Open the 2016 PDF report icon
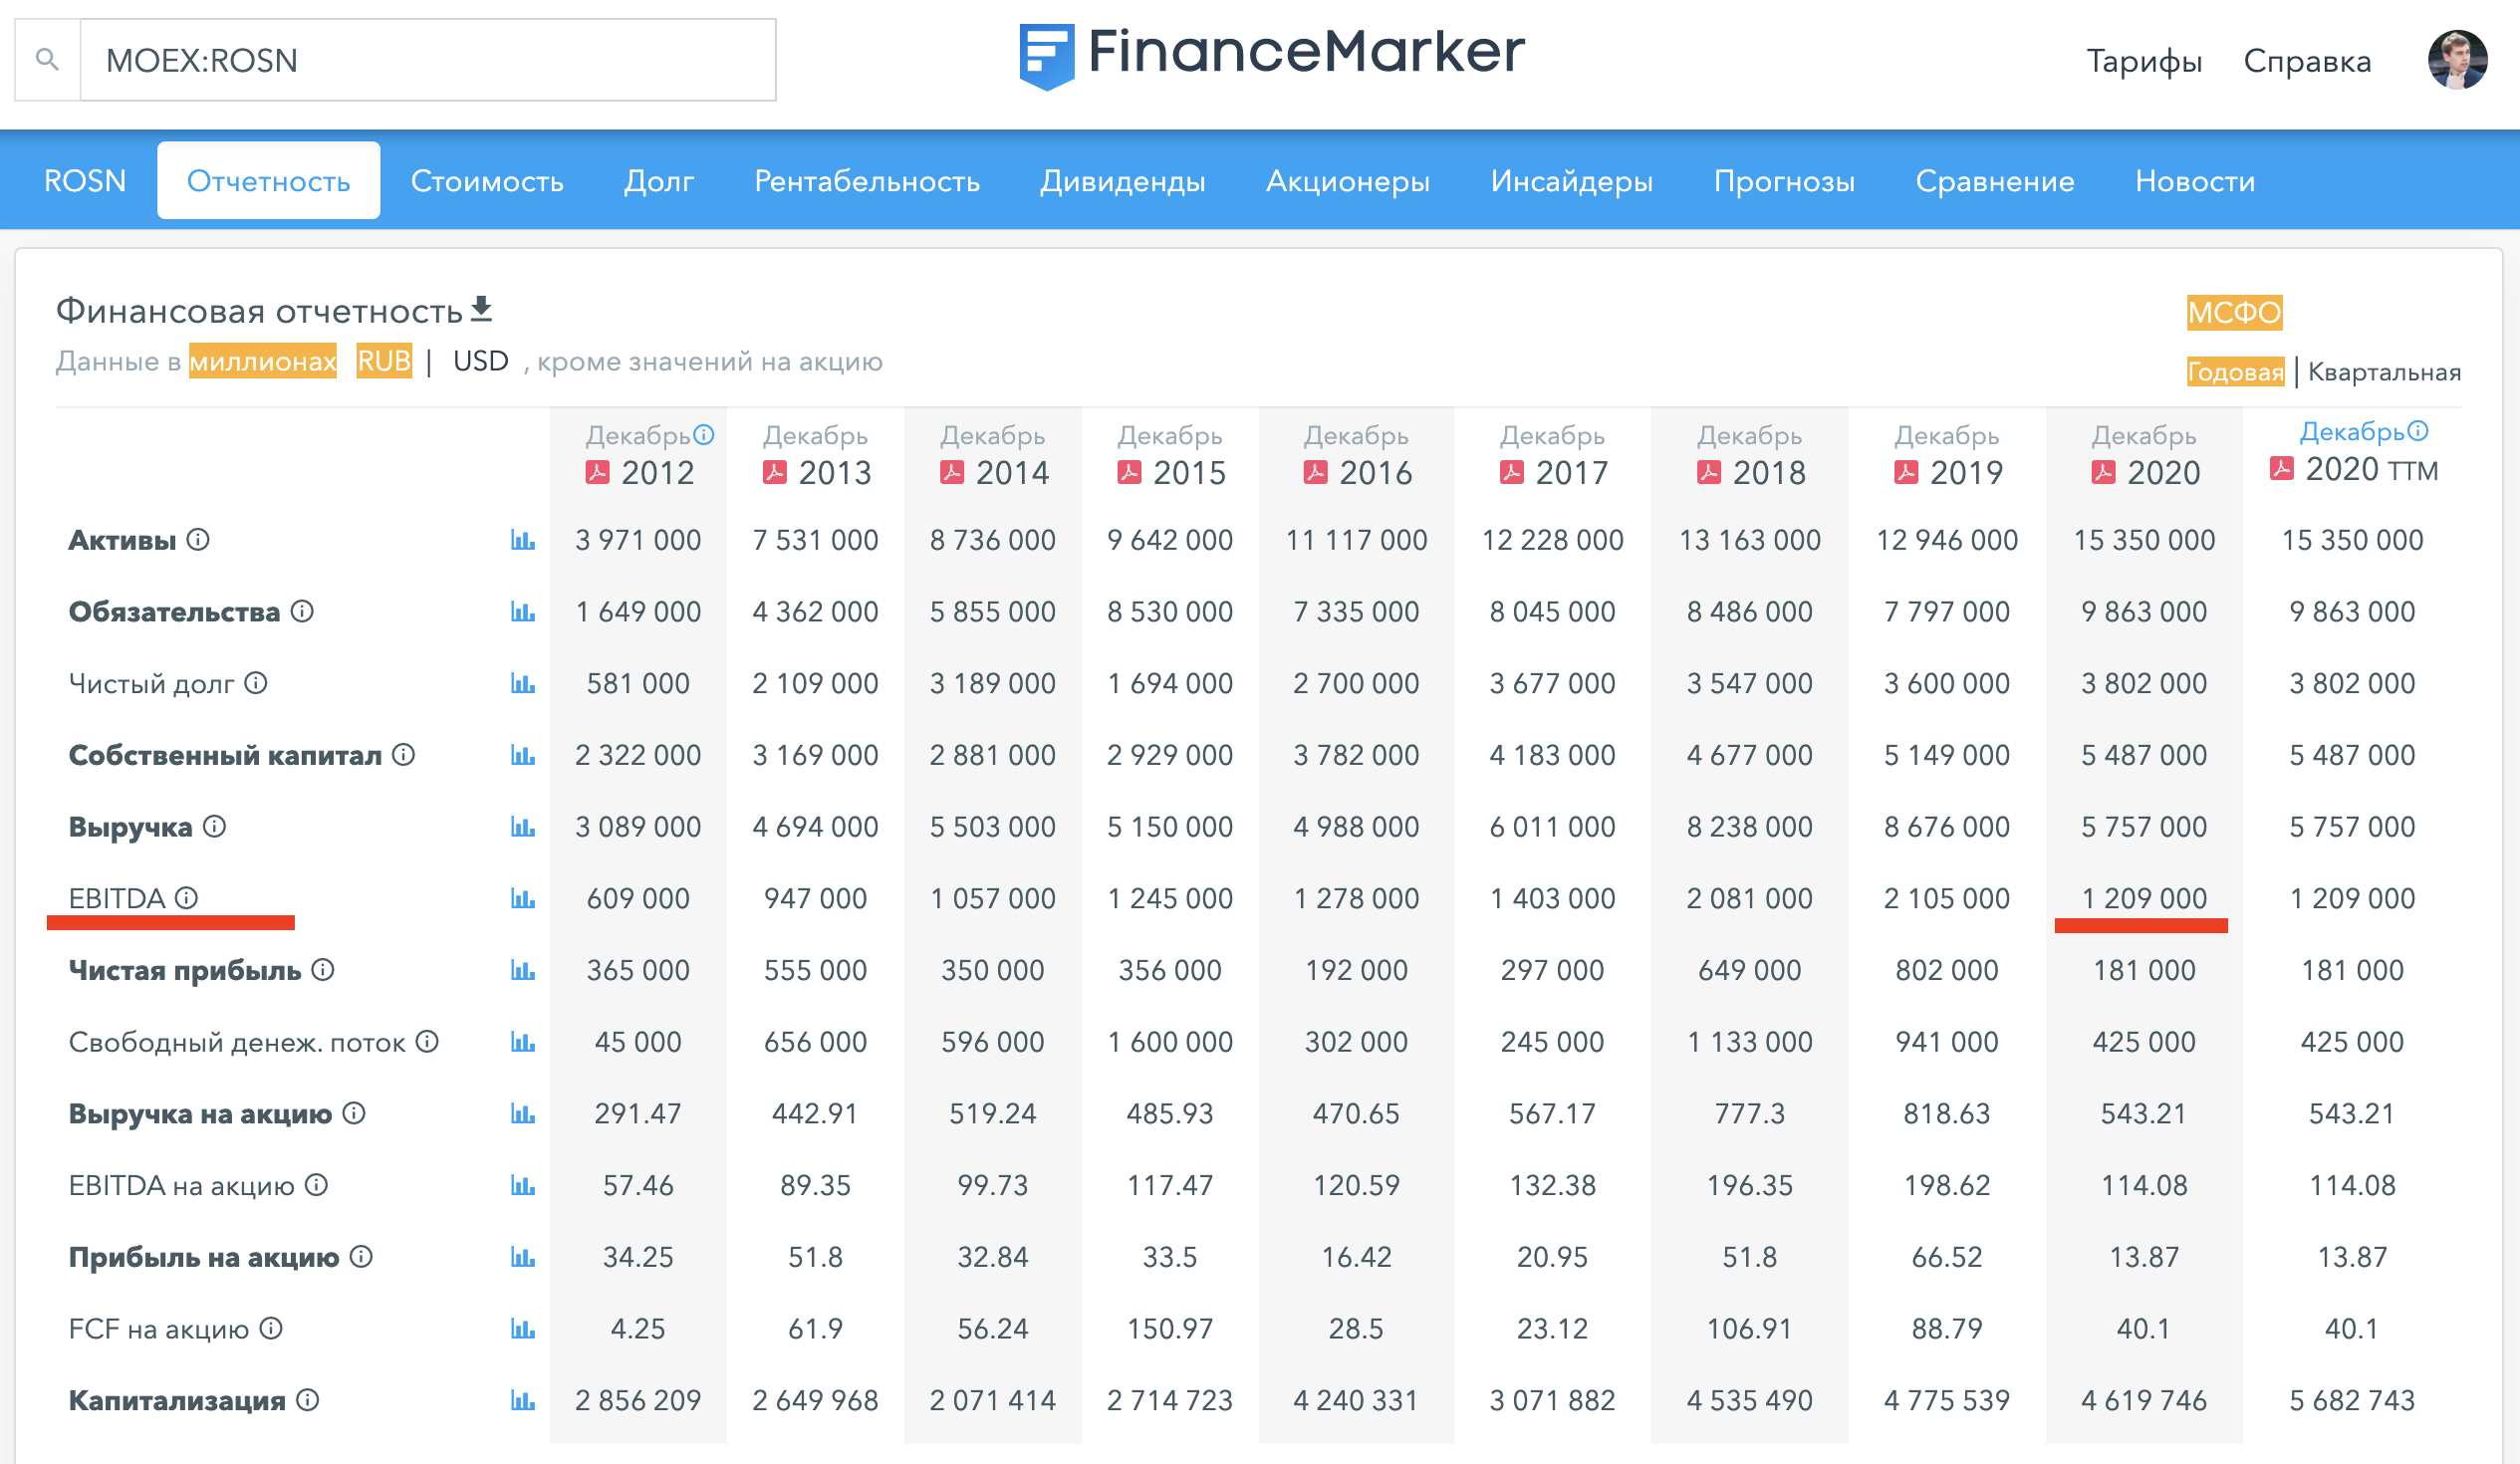 pos(1316,472)
